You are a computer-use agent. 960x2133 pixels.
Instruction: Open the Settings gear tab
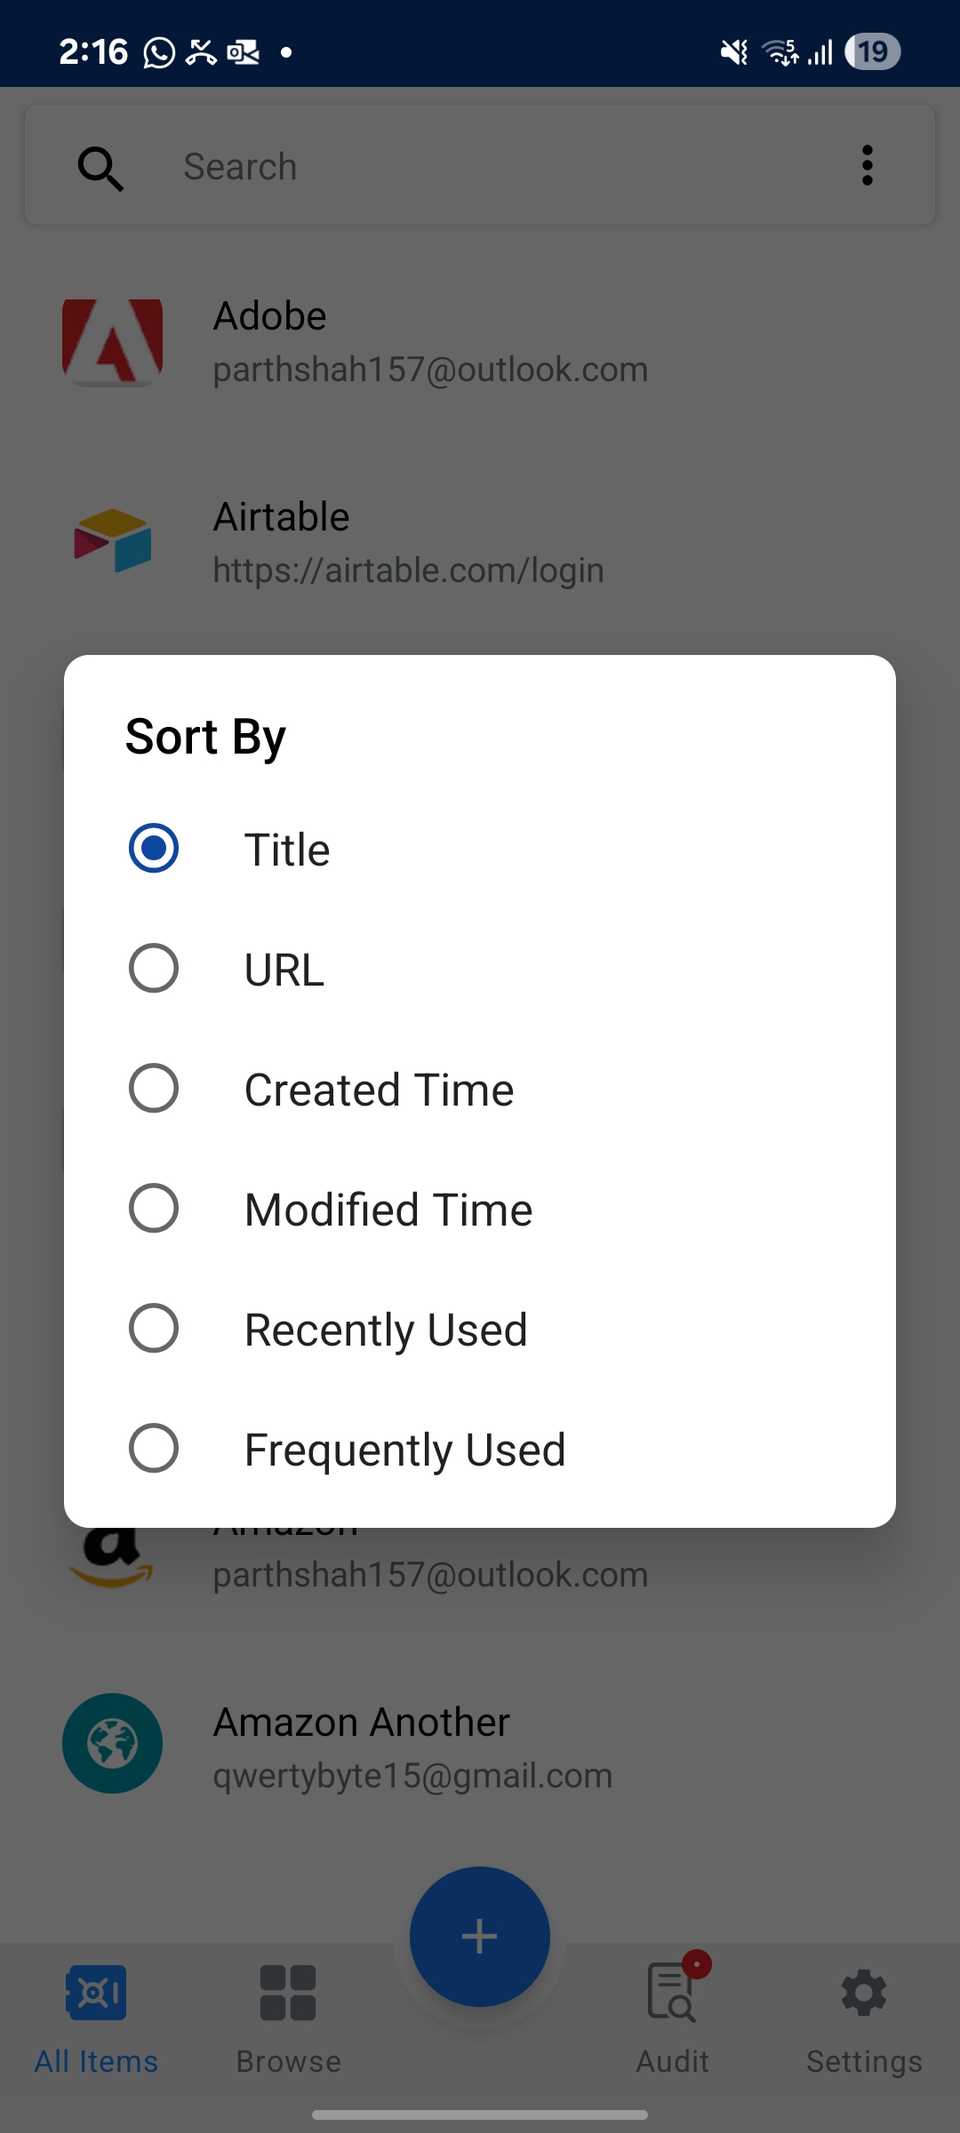[864, 2013]
